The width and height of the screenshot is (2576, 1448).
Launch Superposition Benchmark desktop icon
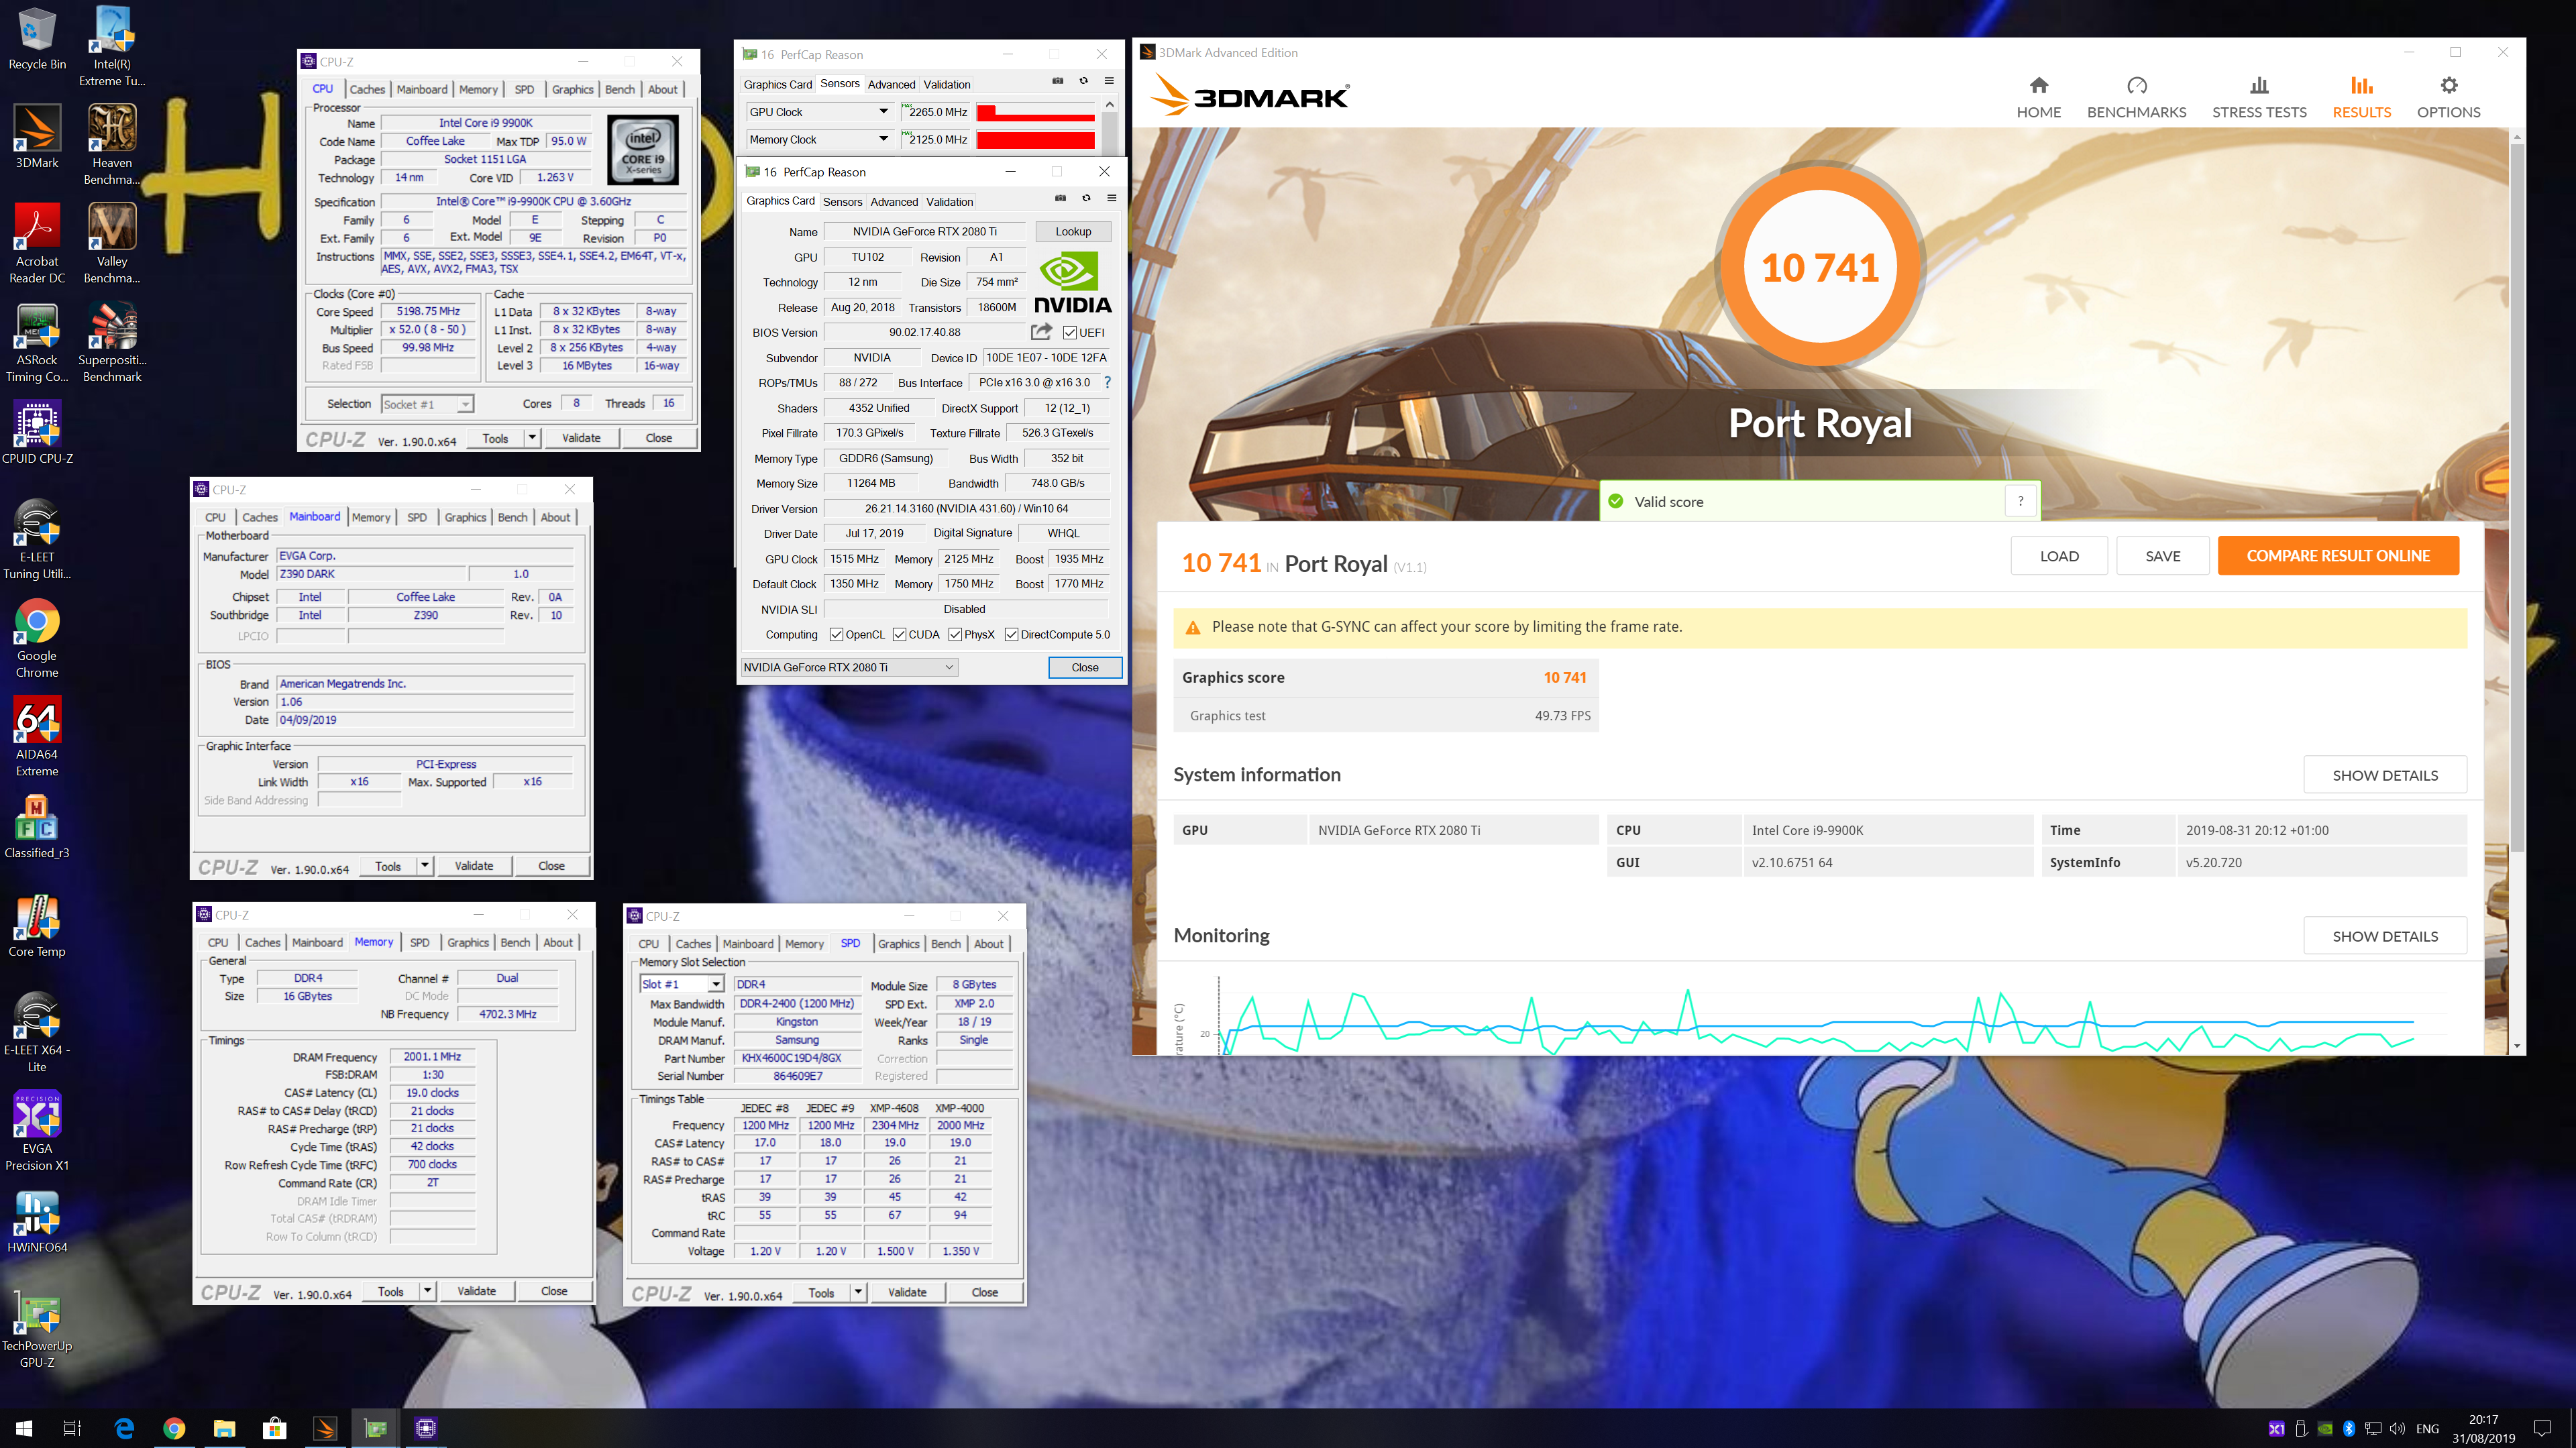click(112, 342)
